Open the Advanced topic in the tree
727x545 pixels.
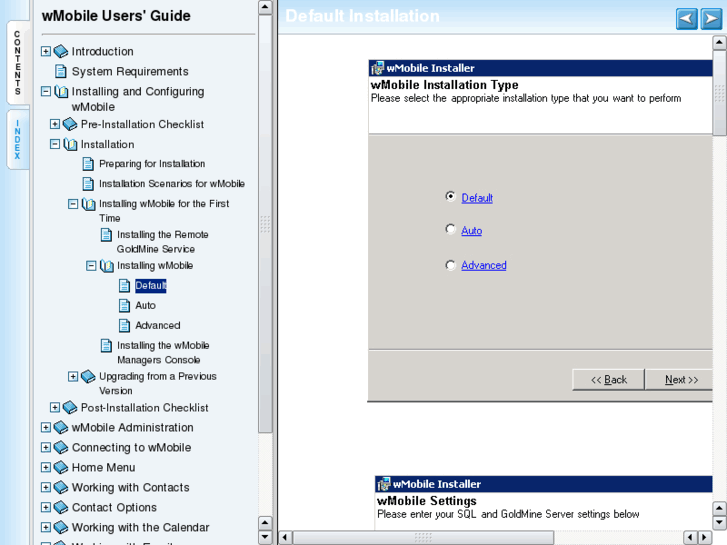[158, 325]
